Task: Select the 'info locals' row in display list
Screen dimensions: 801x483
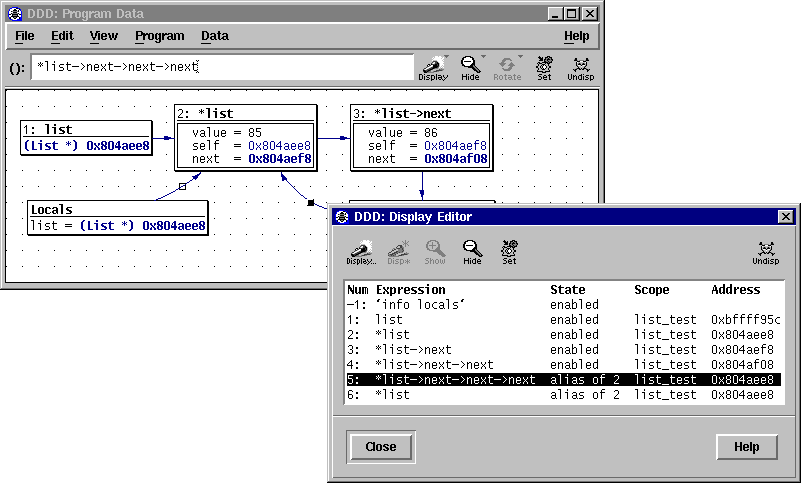Action: click(563, 305)
